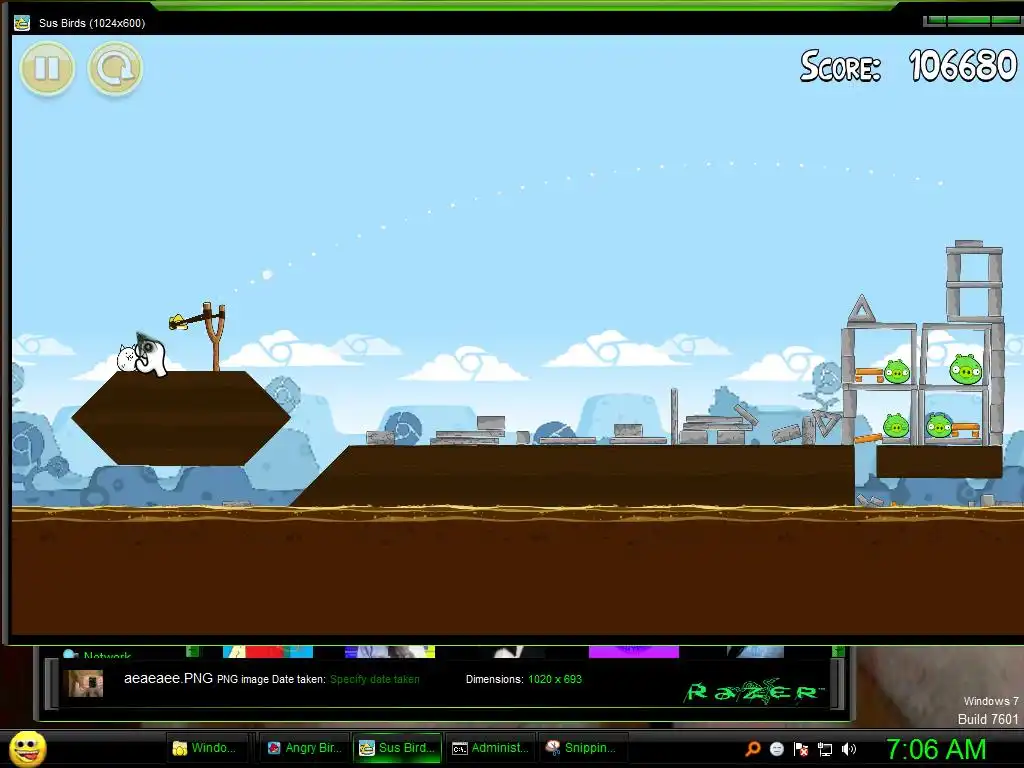Click the large upper-right green pig
The image size is (1024, 768).
pyautogui.click(x=966, y=369)
